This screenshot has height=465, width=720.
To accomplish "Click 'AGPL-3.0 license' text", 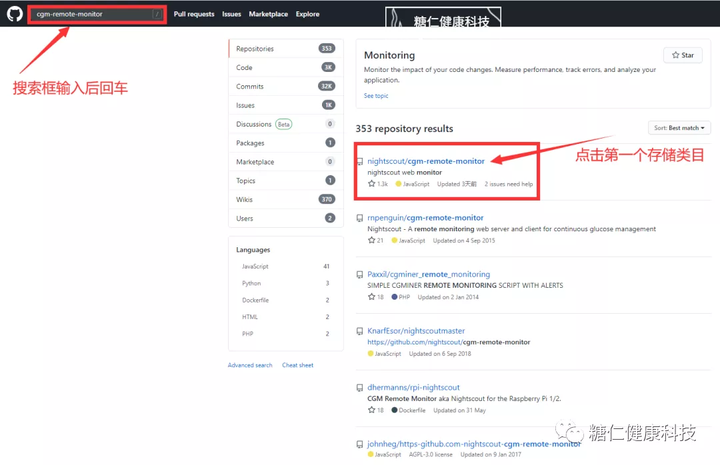I will 430,454.
